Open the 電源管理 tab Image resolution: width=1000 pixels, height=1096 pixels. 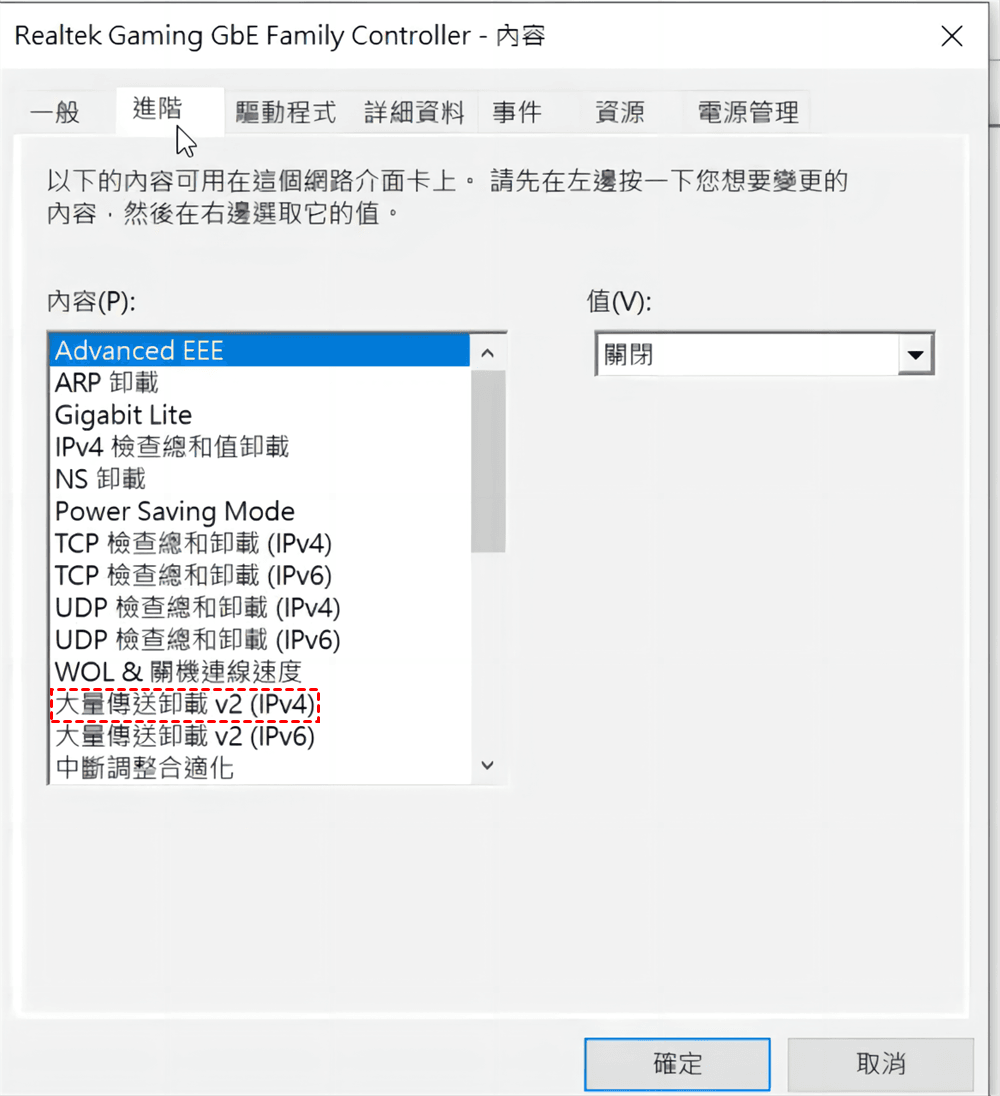[747, 112]
